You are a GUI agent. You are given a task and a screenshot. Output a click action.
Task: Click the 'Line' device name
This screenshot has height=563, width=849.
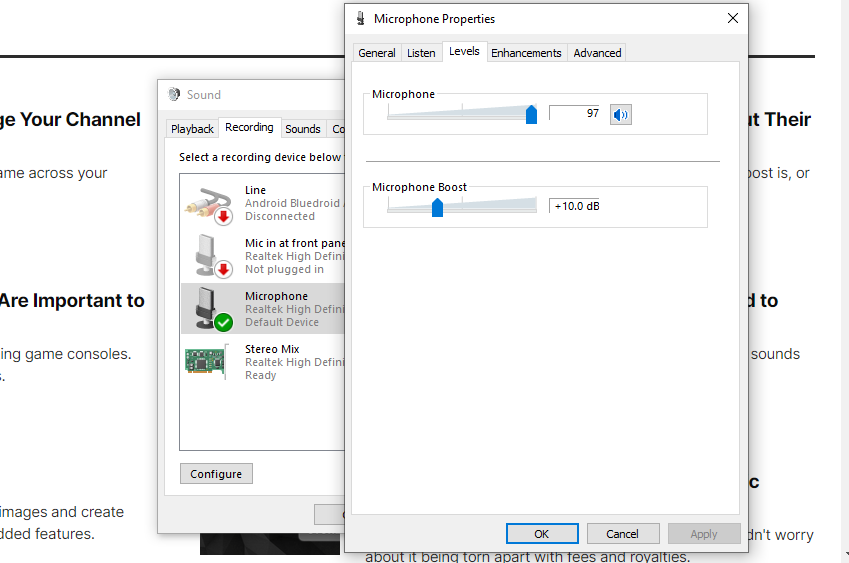[255, 190]
